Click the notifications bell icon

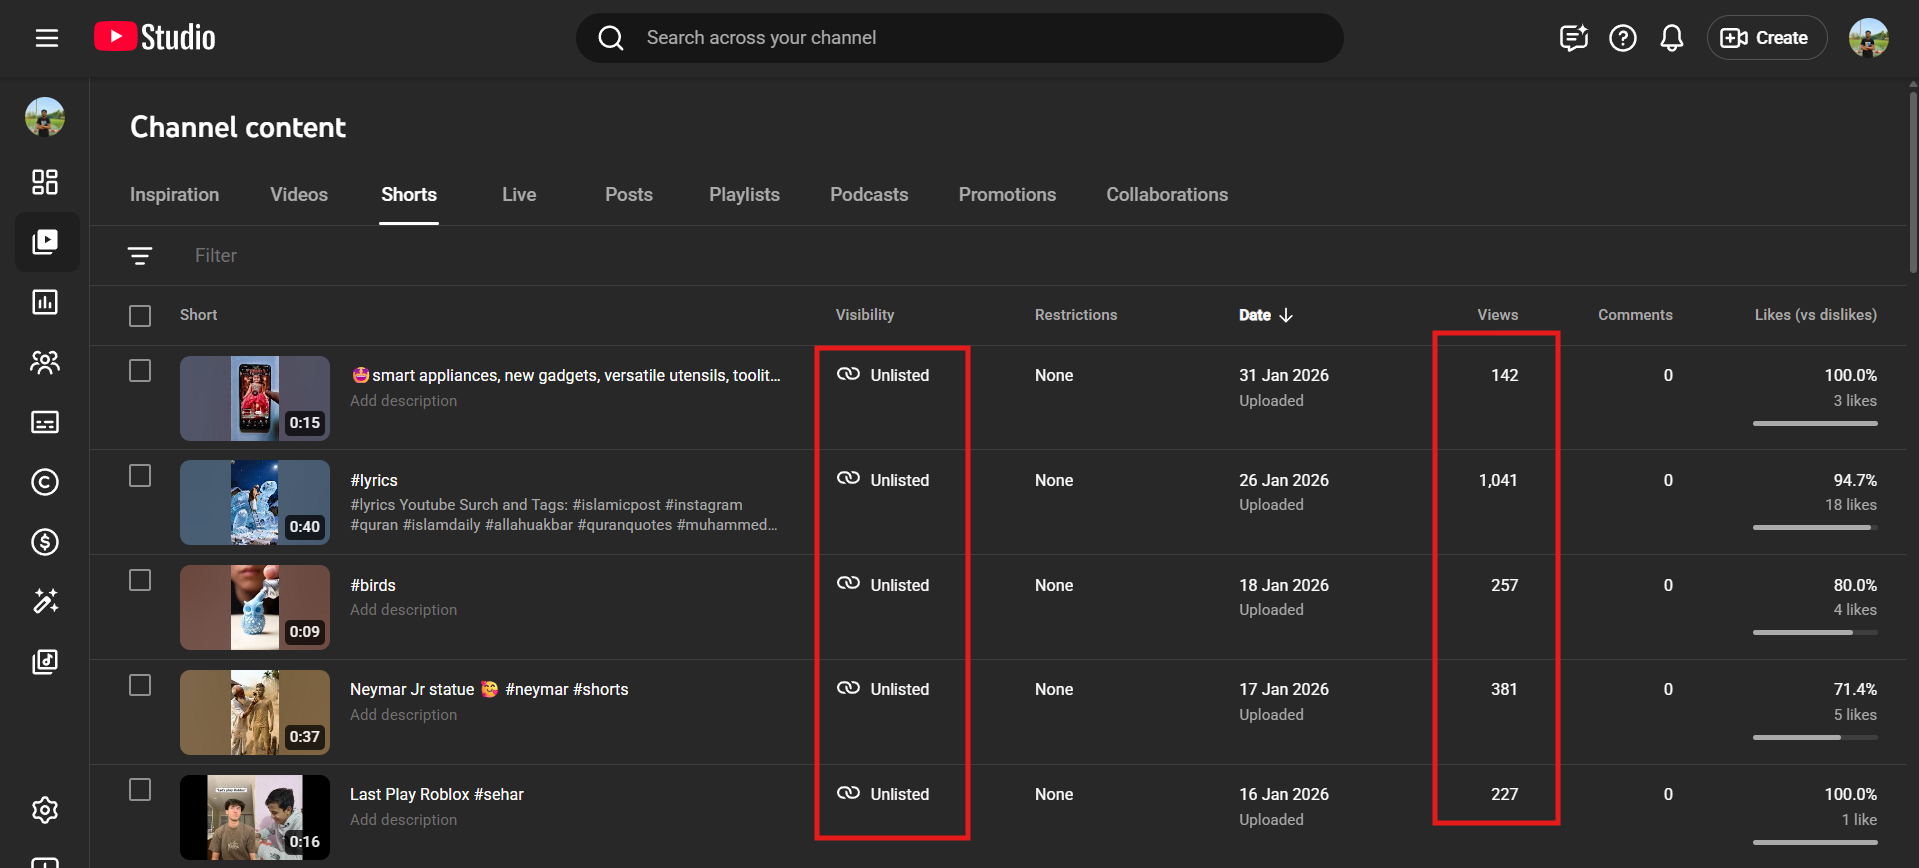click(1671, 38)
